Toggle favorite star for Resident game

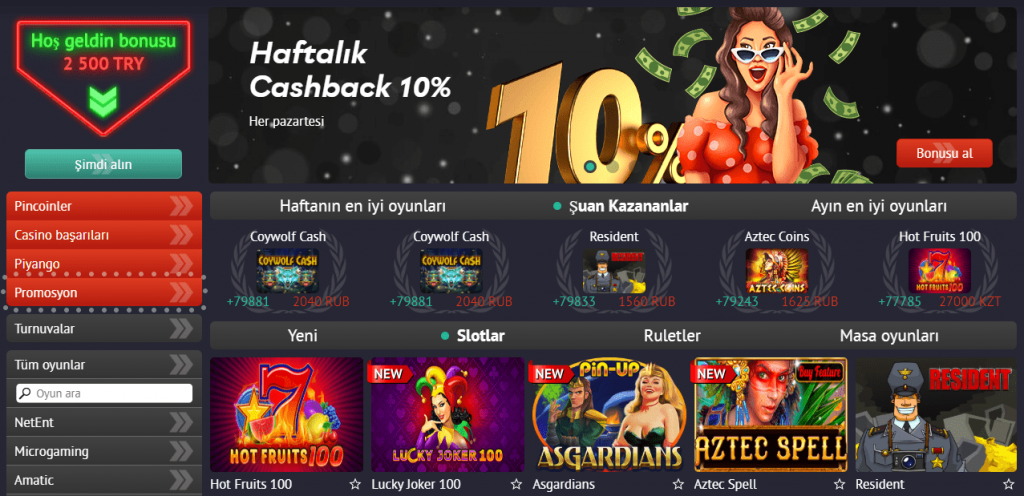click(x=1008, y=484)
